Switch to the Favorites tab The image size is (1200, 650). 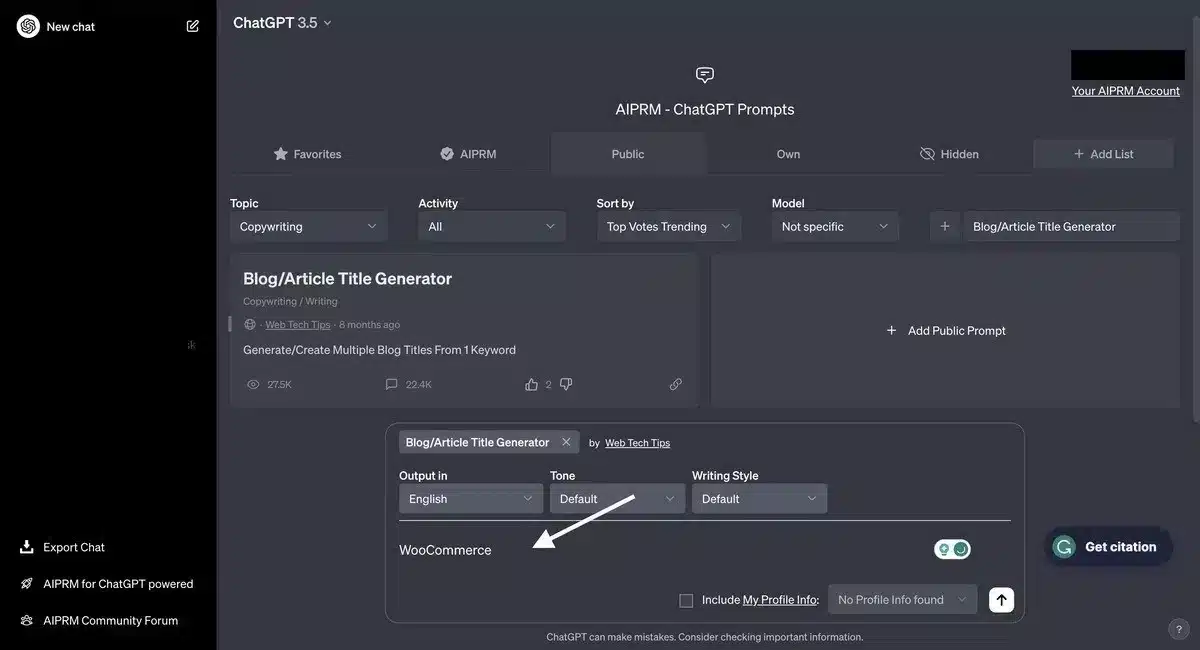tap(307, 154)
